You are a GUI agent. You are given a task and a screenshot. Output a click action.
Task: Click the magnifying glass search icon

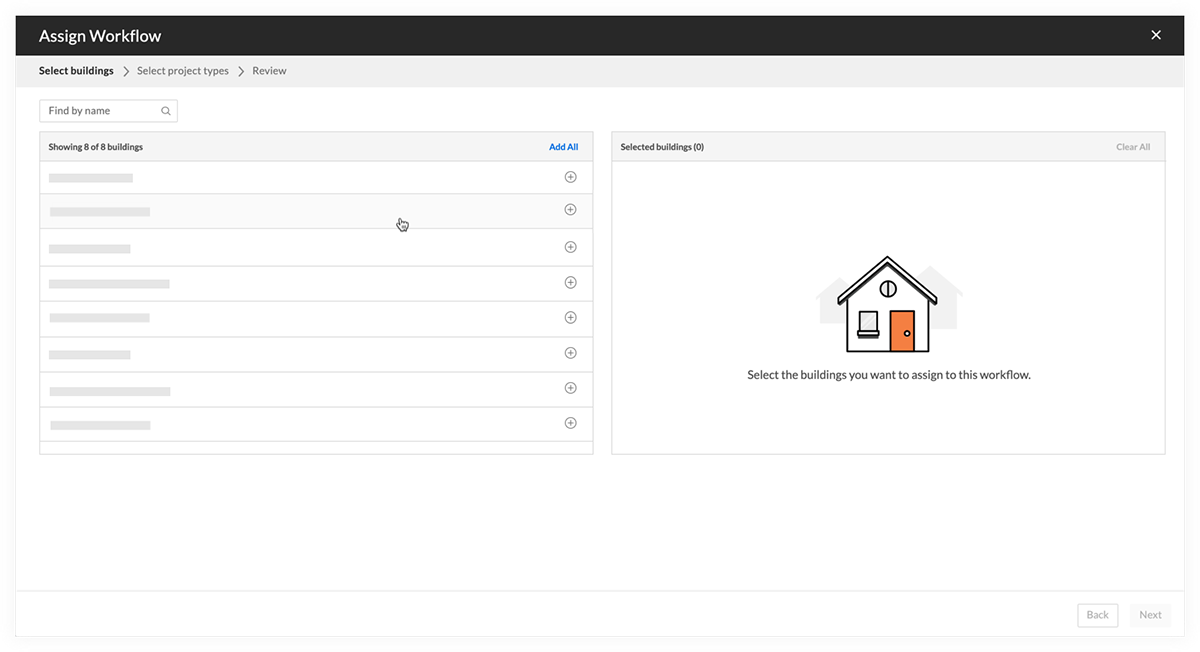point(165,110)
